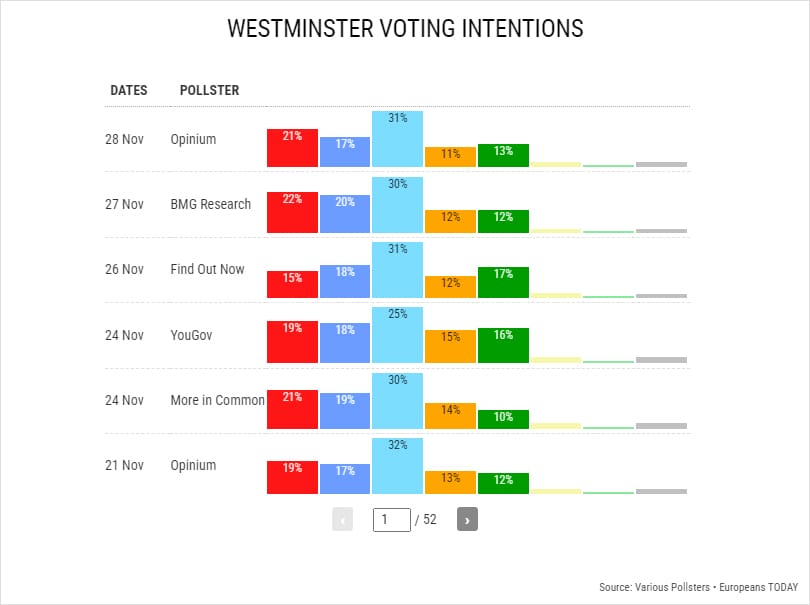This screenshot has height=605, width=810.
Task: Select the red 21% bar for Opinium 28 Nov
Action: coord(291,145)
